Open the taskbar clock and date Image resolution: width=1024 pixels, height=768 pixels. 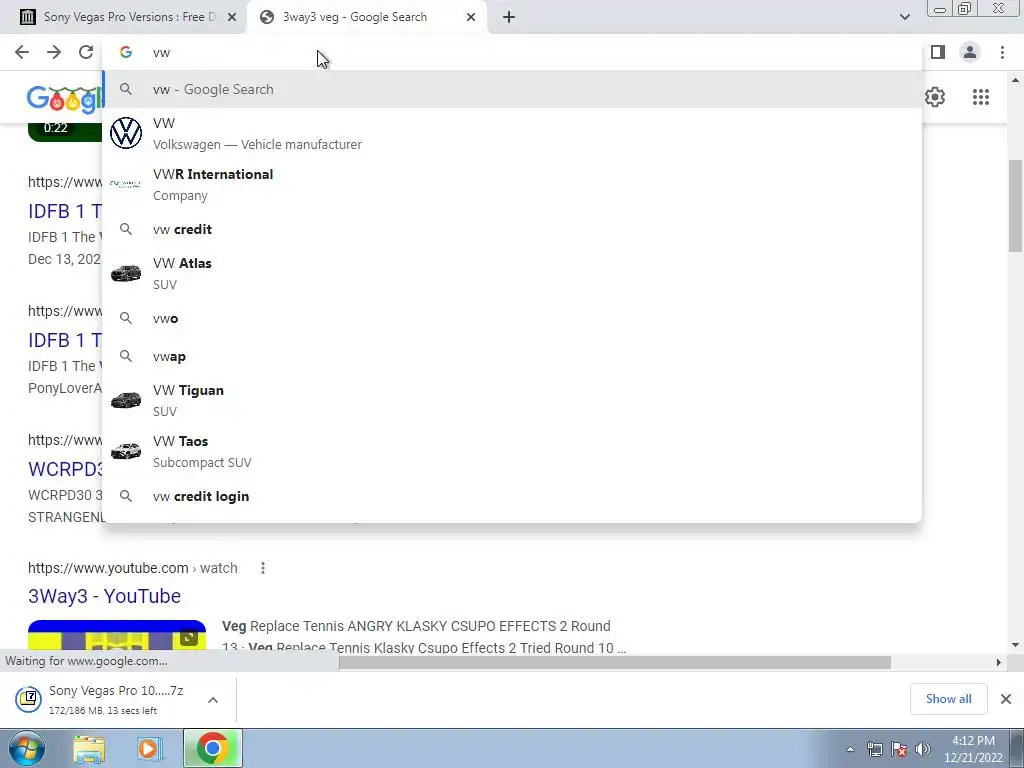pos(973,749)
